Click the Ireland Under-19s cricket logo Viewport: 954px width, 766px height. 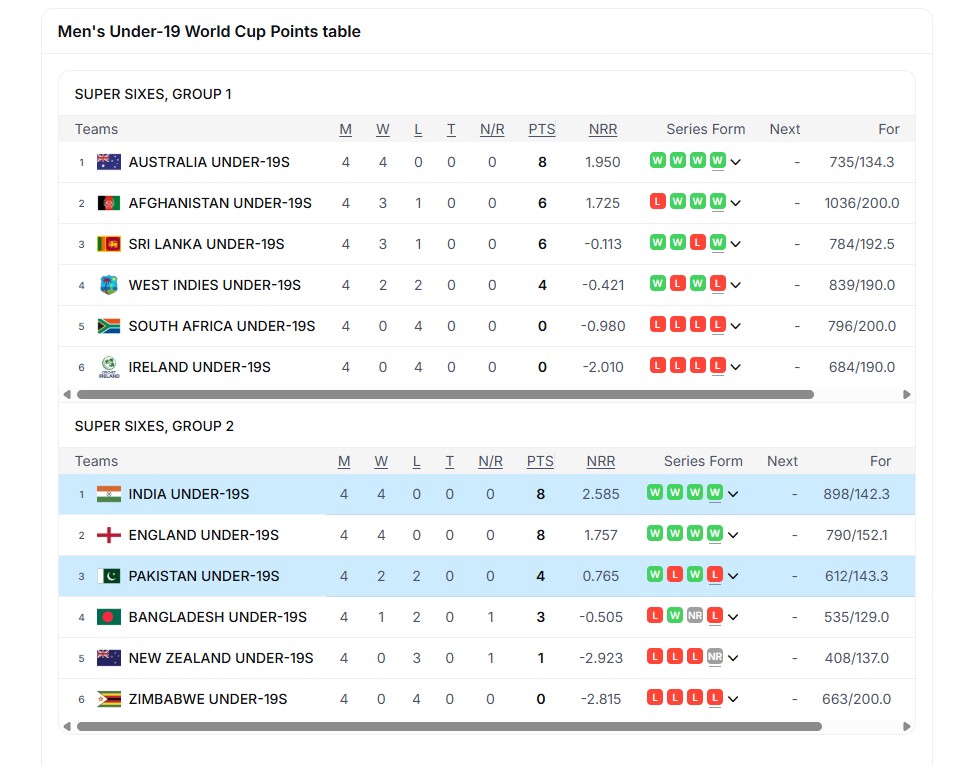tap(109, 367)
